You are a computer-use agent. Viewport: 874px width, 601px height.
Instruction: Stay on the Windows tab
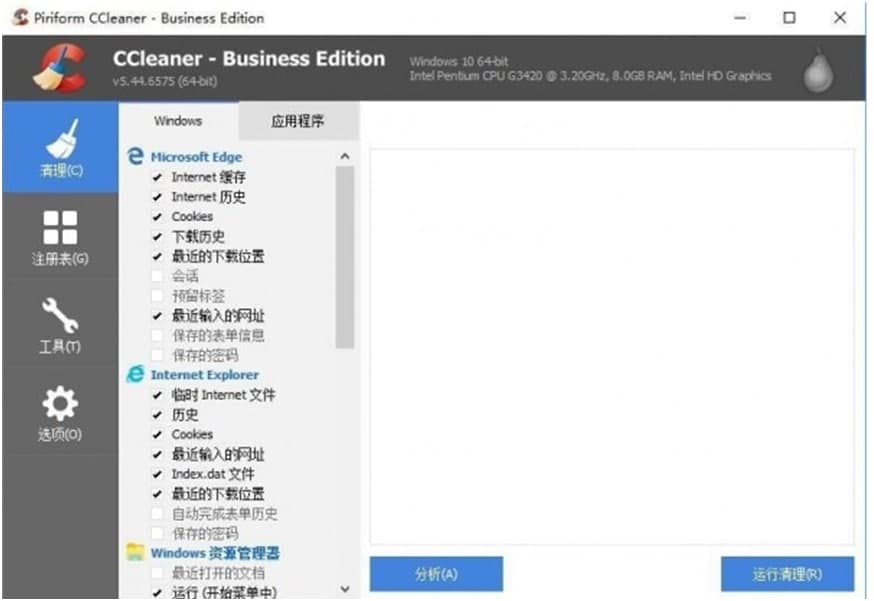(x=177, y=120)
